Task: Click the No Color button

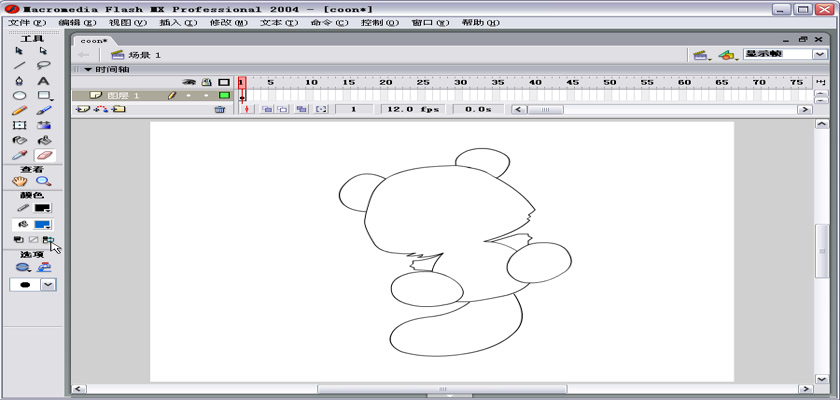Action: pos(33,240)
